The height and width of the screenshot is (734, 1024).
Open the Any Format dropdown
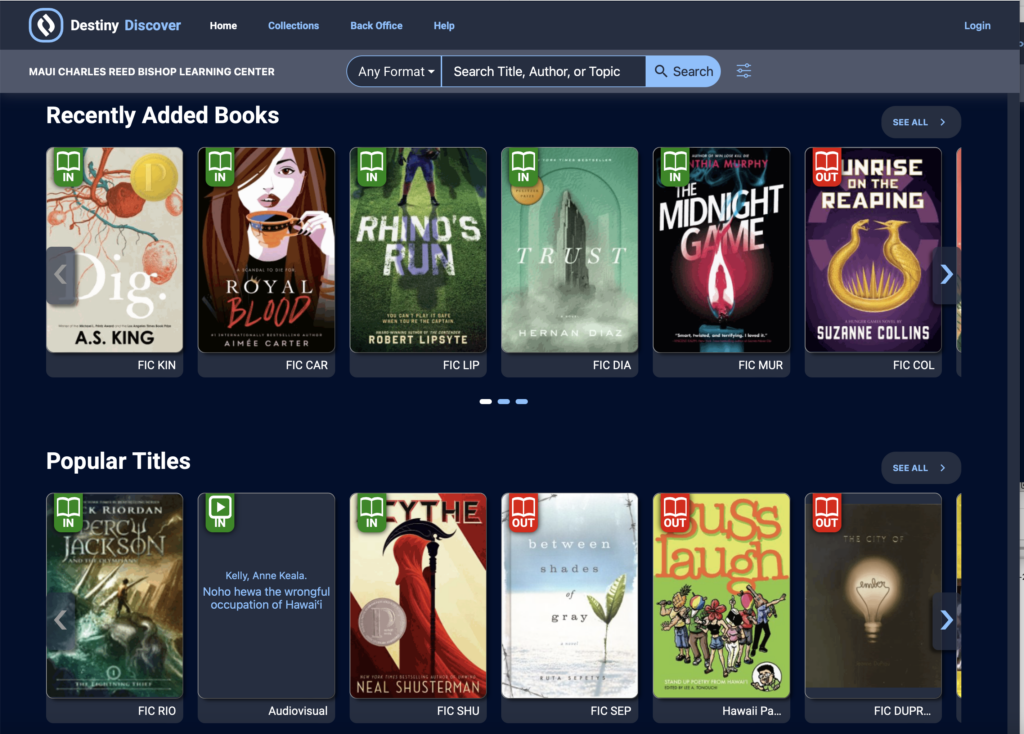pos(393,71)
